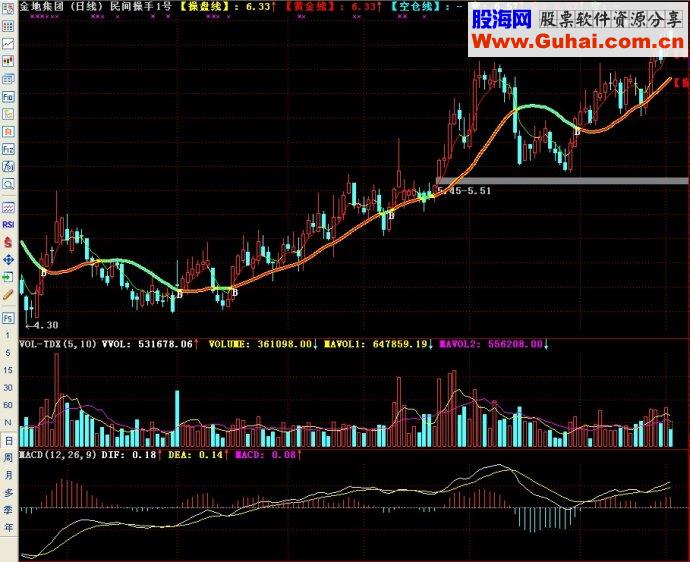Click the DEA: 0.14 value
Screen dimensions: 690x562
pyautogui.click(x=198, y=455)
